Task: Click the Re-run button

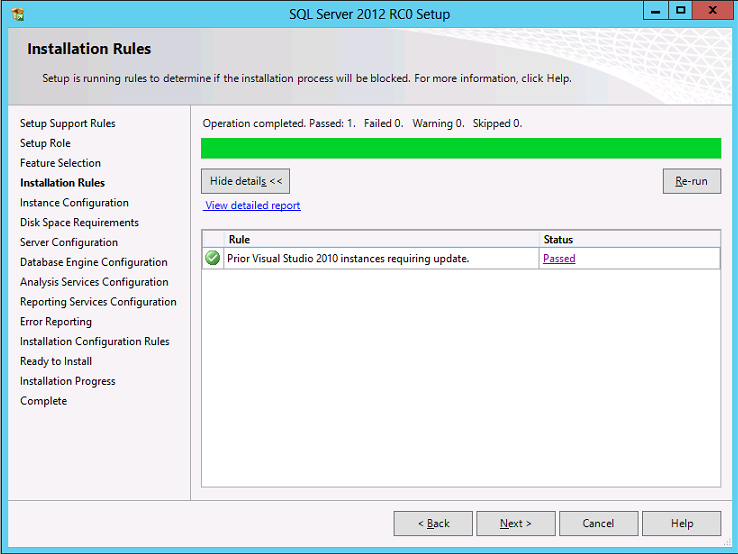Action: [691, 181]
